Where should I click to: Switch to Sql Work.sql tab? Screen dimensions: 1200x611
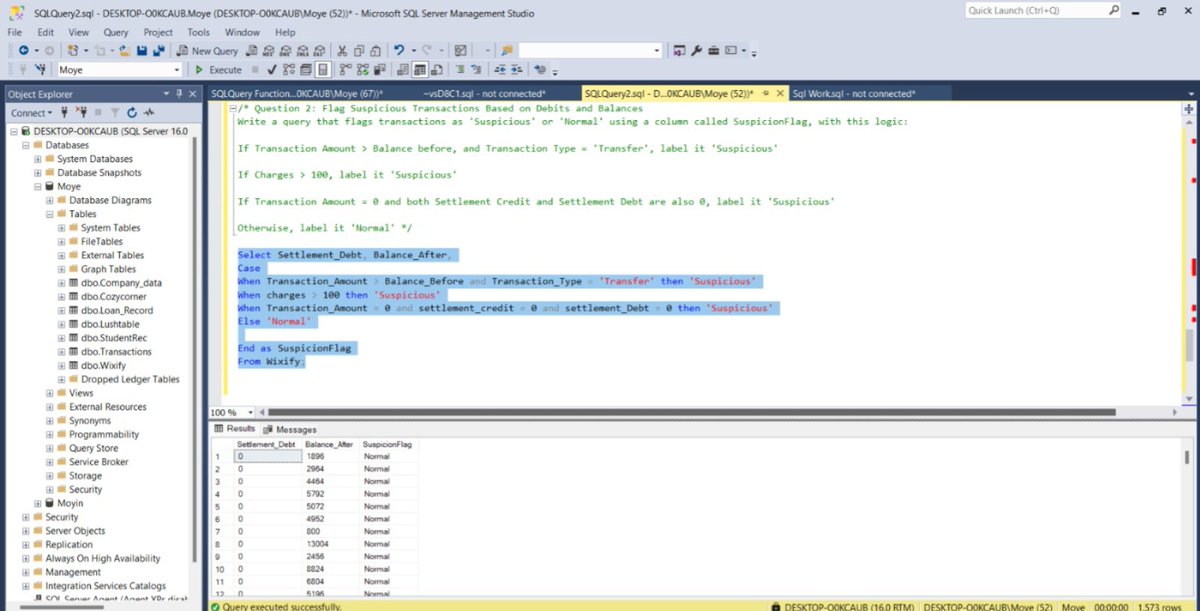[853, 94]
